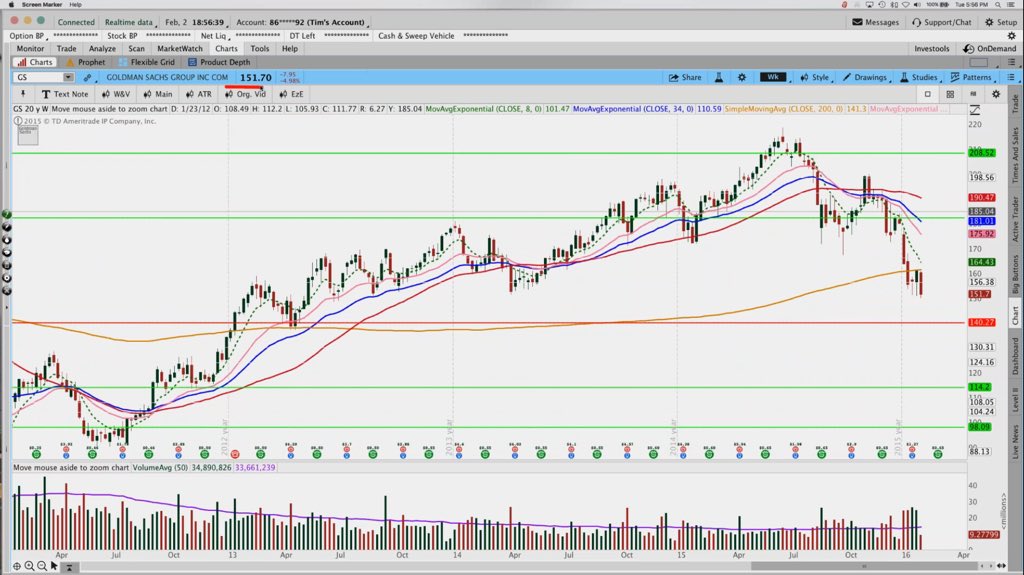
Task: Pin the drawing toolbar pushpin icon
Action: [x=23, y=94]
